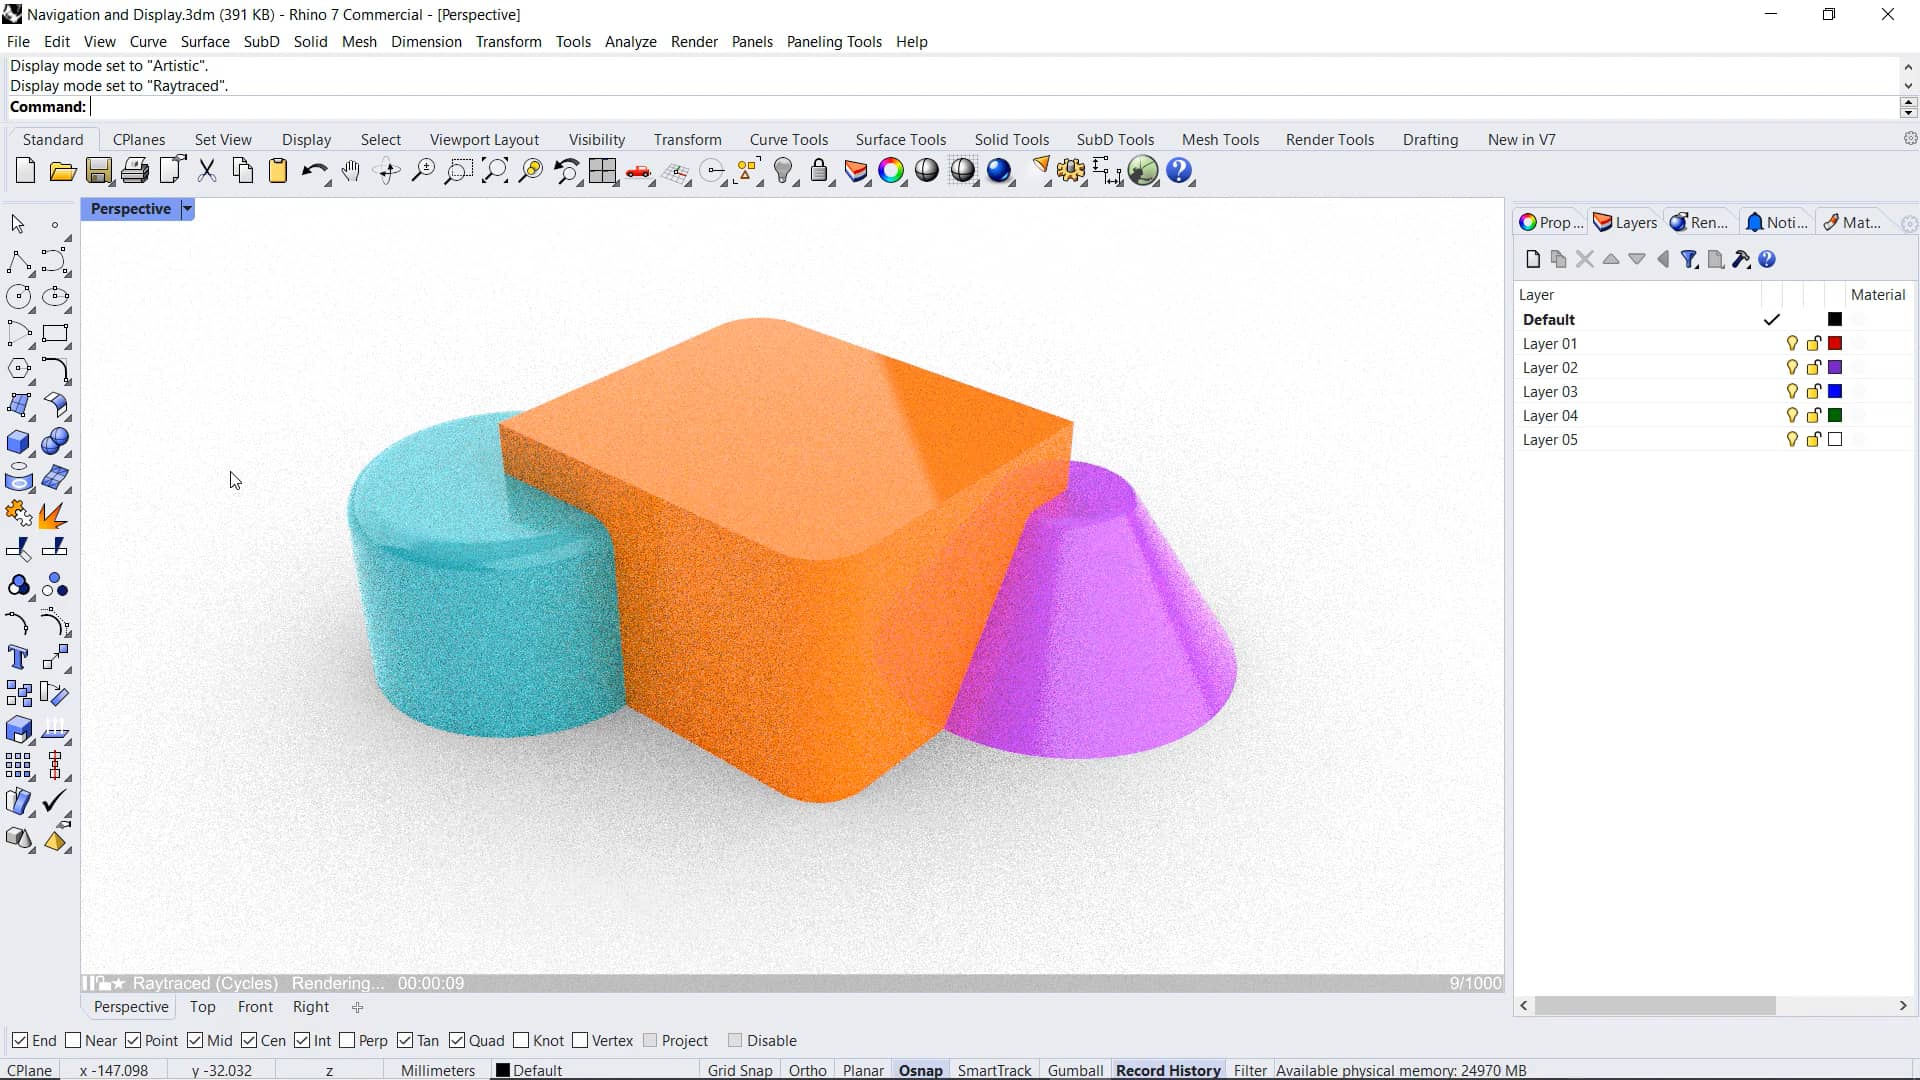Open the Render tool on the Standard toolbar
1920x1080 pixels.
(x=1001, y=171)
